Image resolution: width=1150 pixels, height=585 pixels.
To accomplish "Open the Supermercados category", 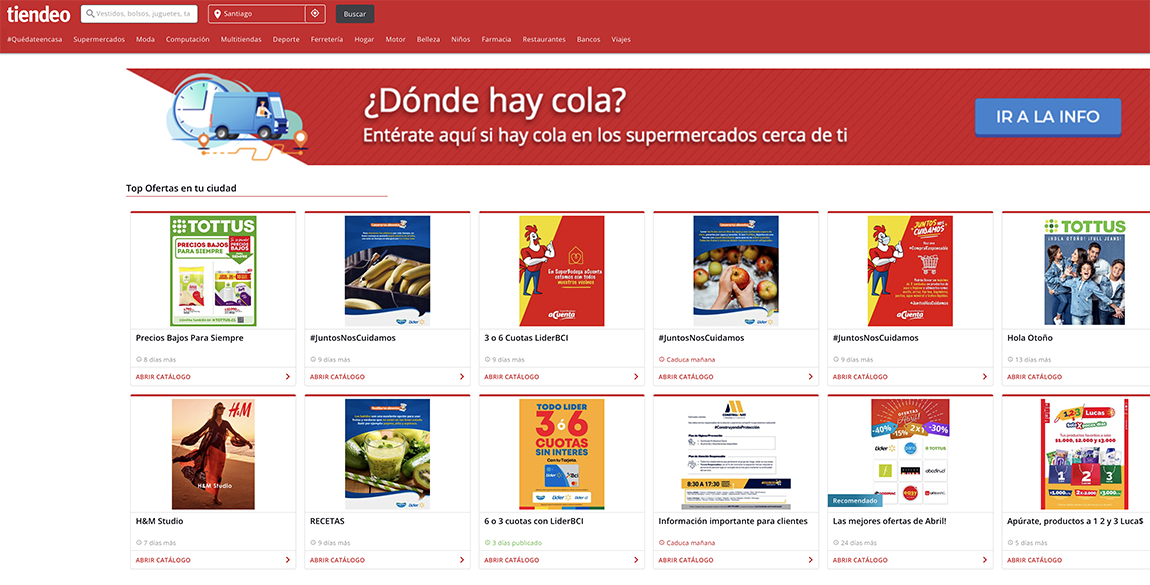I will tap(99, 40).
